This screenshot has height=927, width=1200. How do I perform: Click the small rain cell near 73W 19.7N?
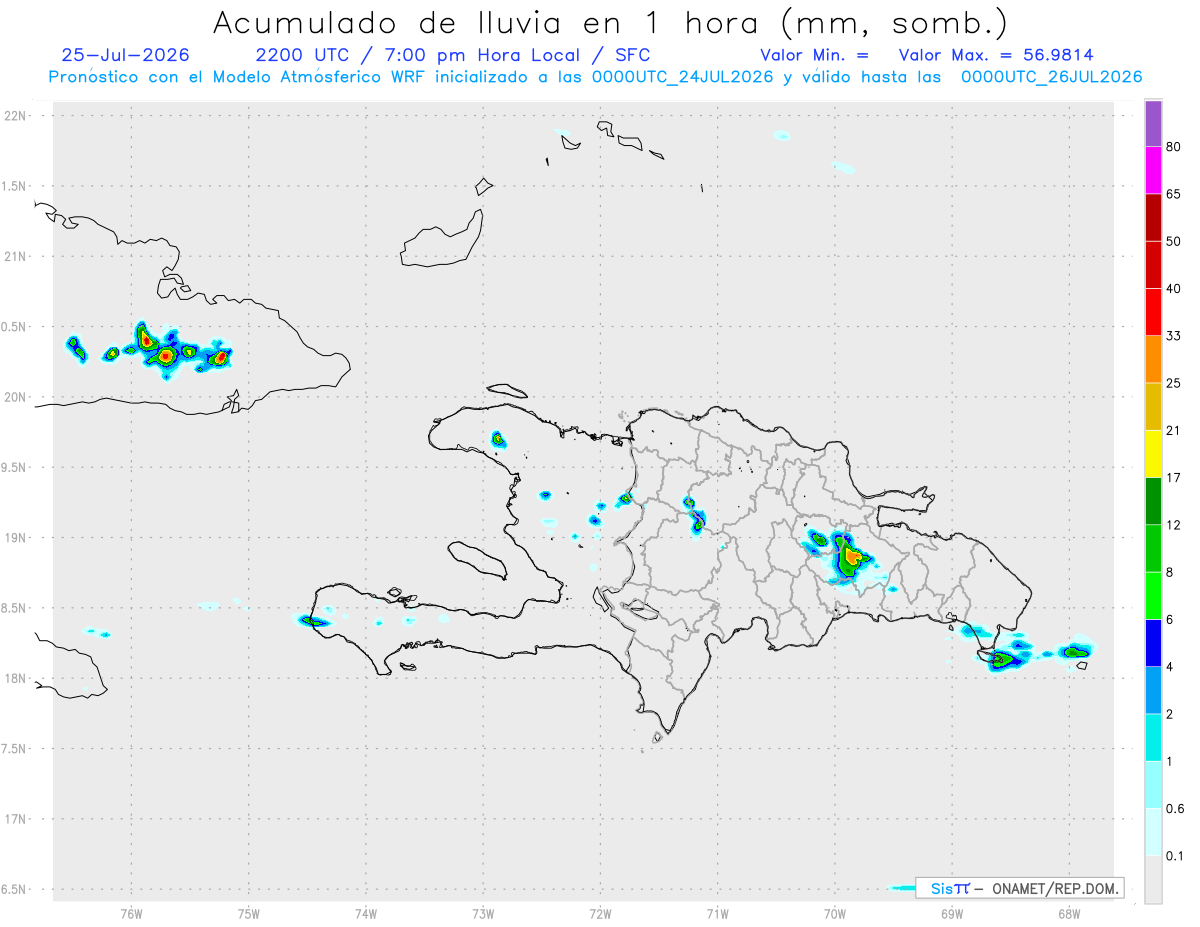pos(498,438)
